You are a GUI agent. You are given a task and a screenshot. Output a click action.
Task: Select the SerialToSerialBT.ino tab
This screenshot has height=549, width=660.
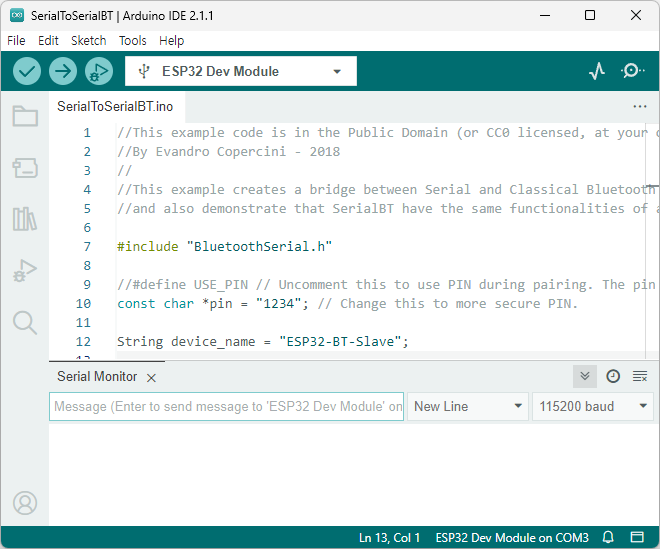pos(115,107)
